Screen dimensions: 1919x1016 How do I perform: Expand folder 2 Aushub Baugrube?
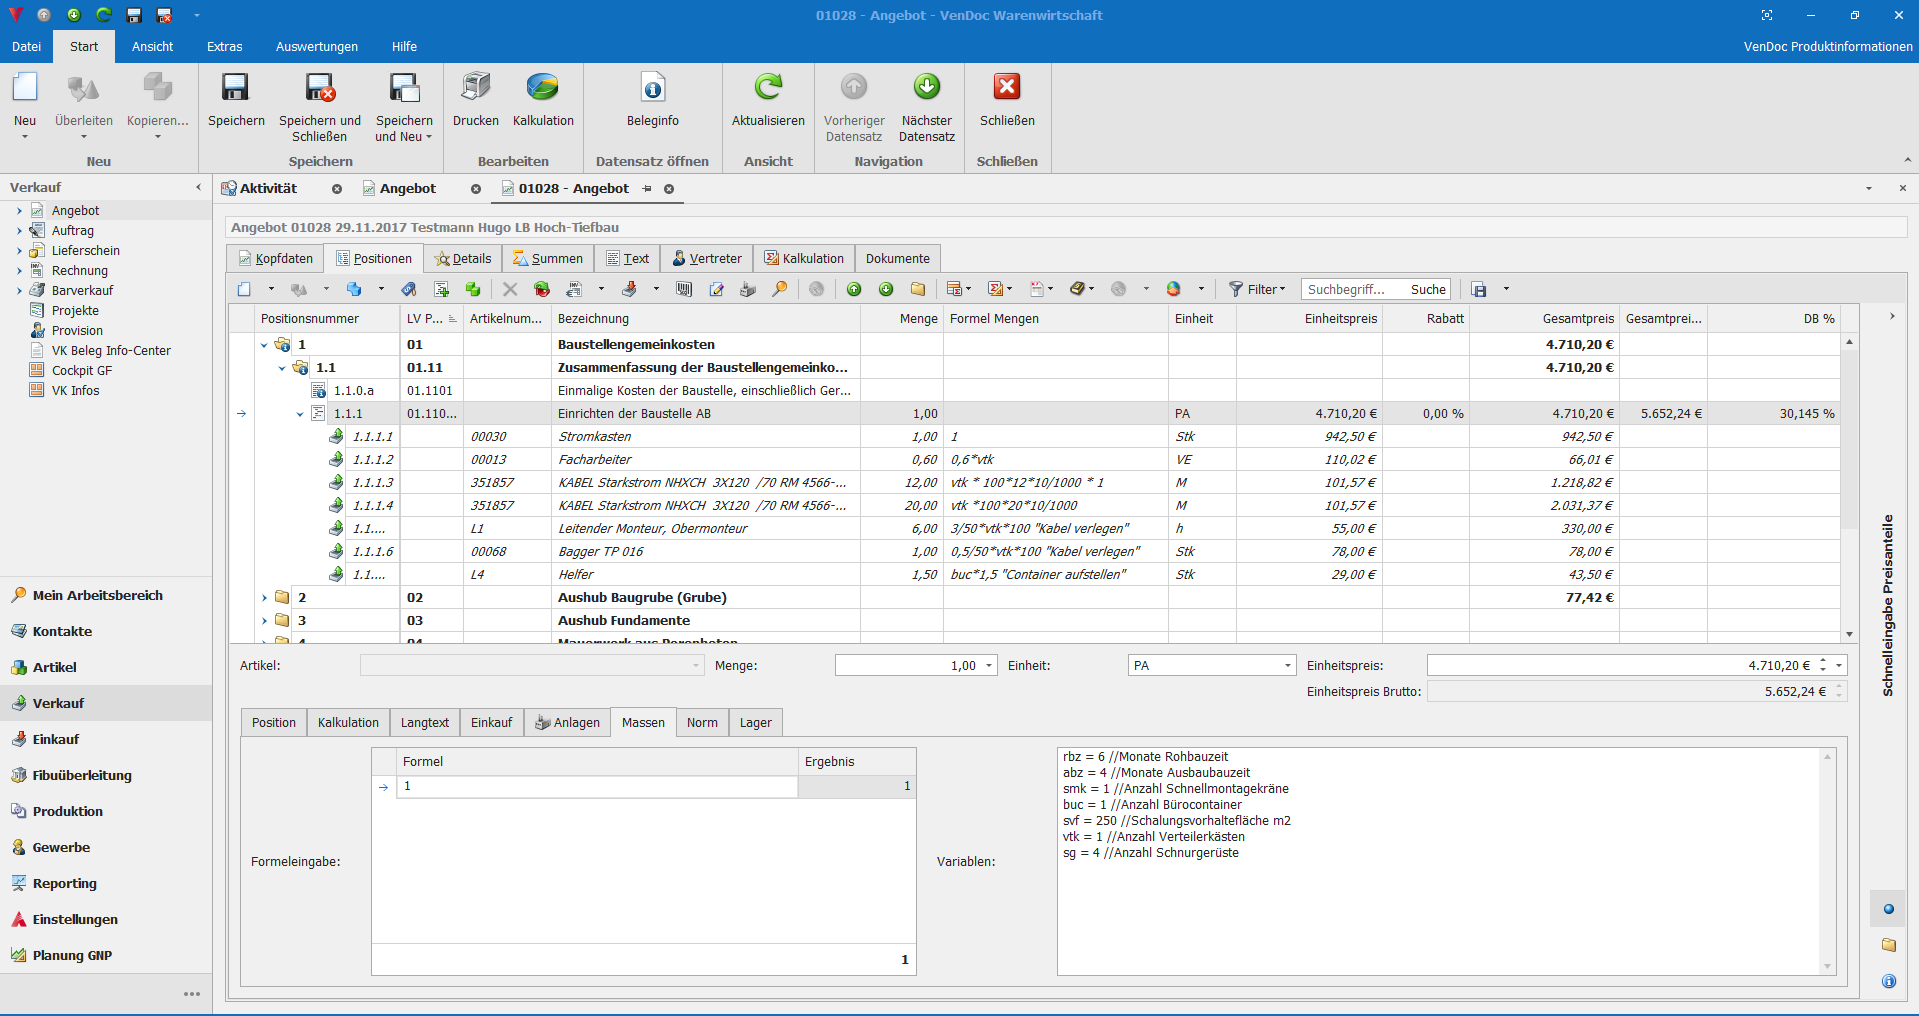[264, 598]
